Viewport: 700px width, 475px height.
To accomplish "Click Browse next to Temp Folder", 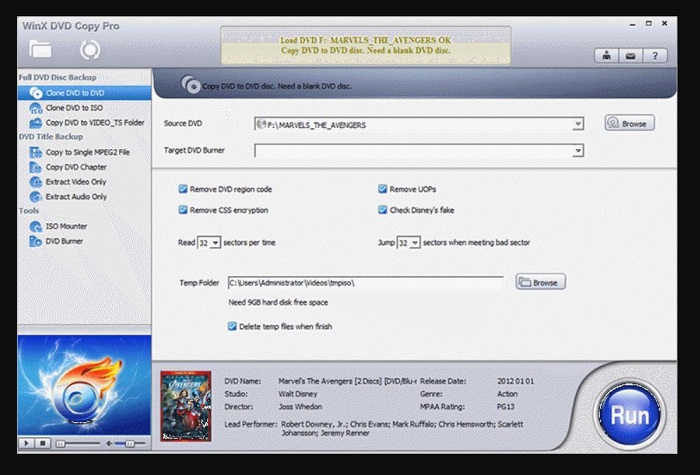I will (541, 283).
